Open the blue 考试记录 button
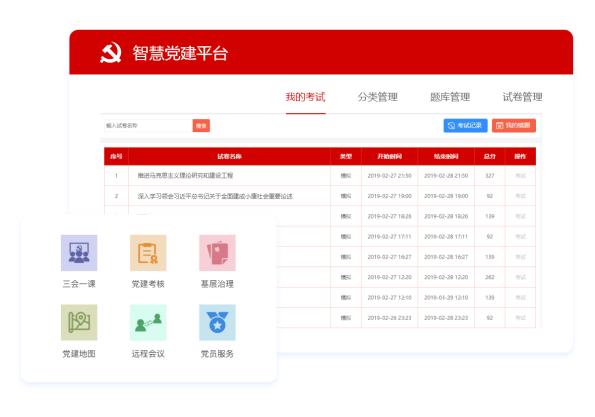Image resolution: width=595 pixels, height=417 pixels. pyautogui.click(x=465, y=126)
